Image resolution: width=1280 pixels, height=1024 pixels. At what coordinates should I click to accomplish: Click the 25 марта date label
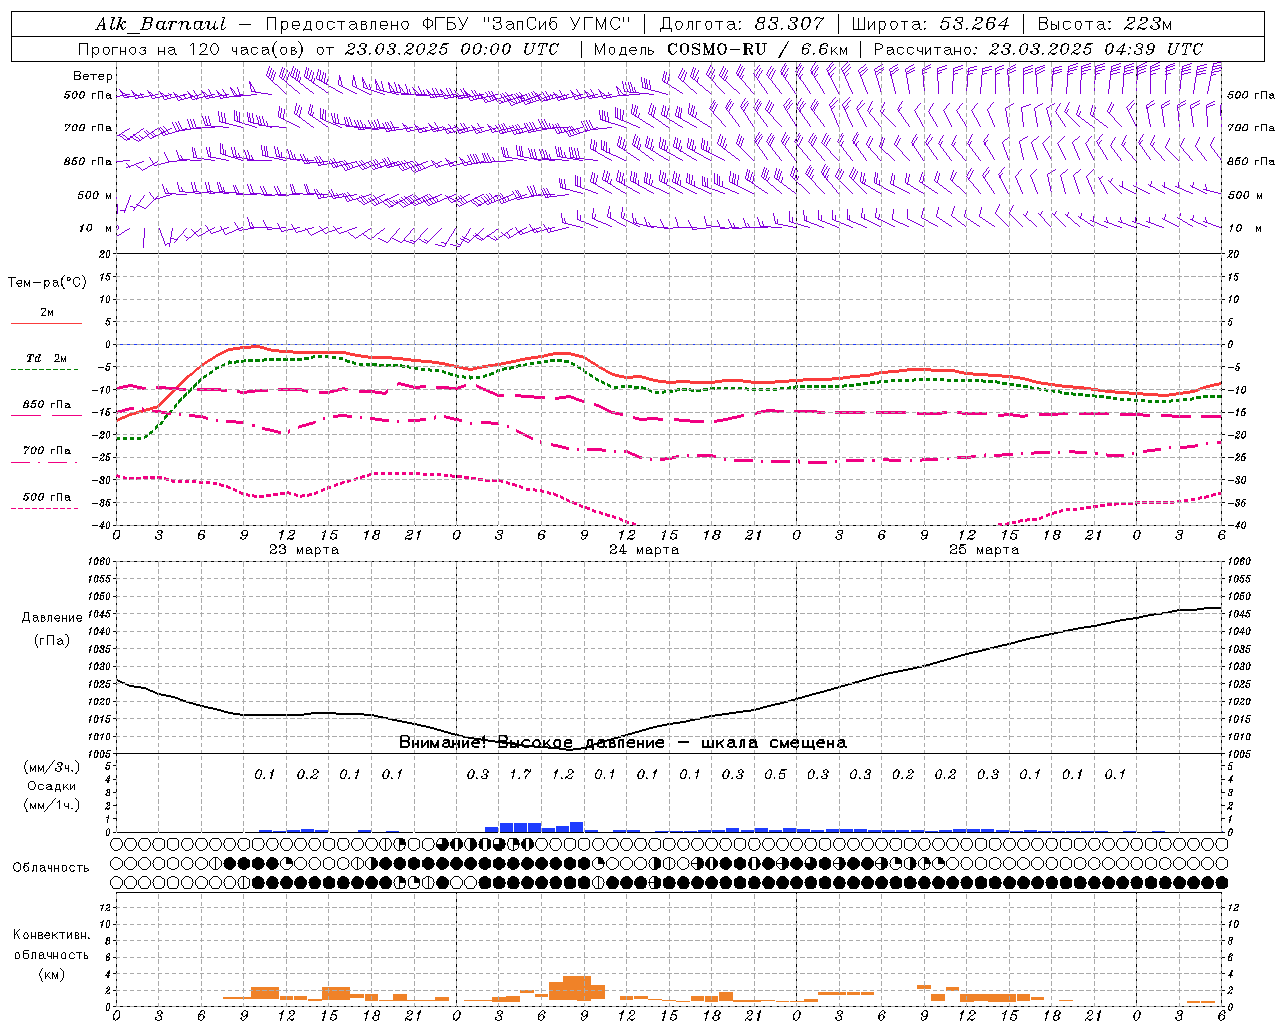pos(985,550)
